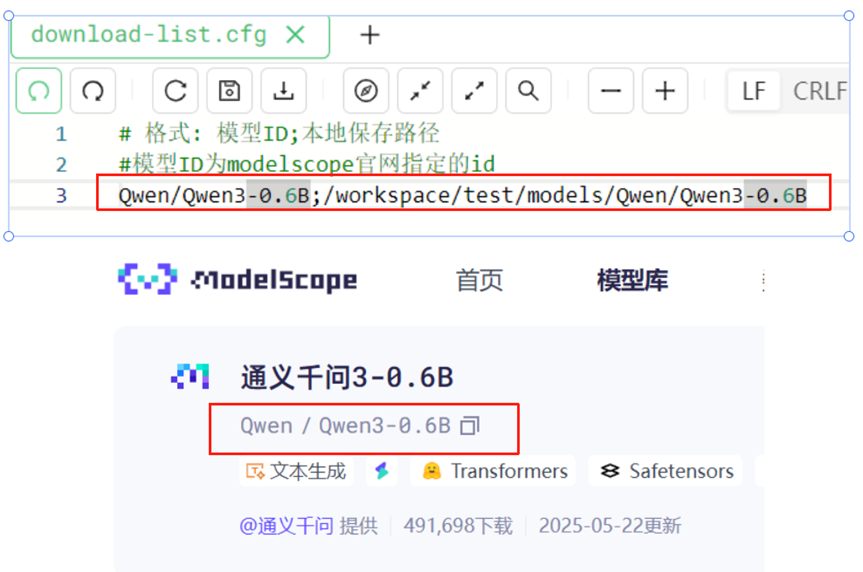Save the file with the disk icon
Image resolution: width=863 pixels, height=572 pixels.
click(229, 91)
